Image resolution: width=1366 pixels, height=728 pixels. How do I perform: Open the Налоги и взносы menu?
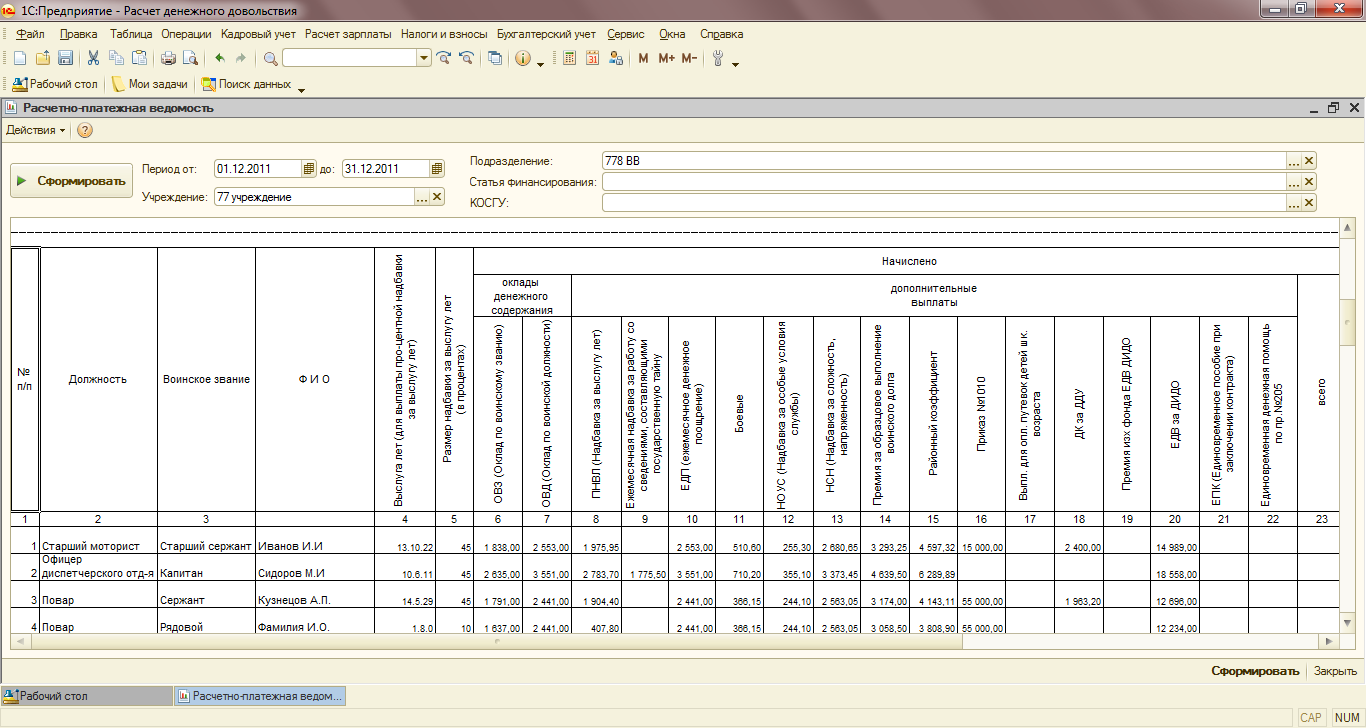click(444, 34)
